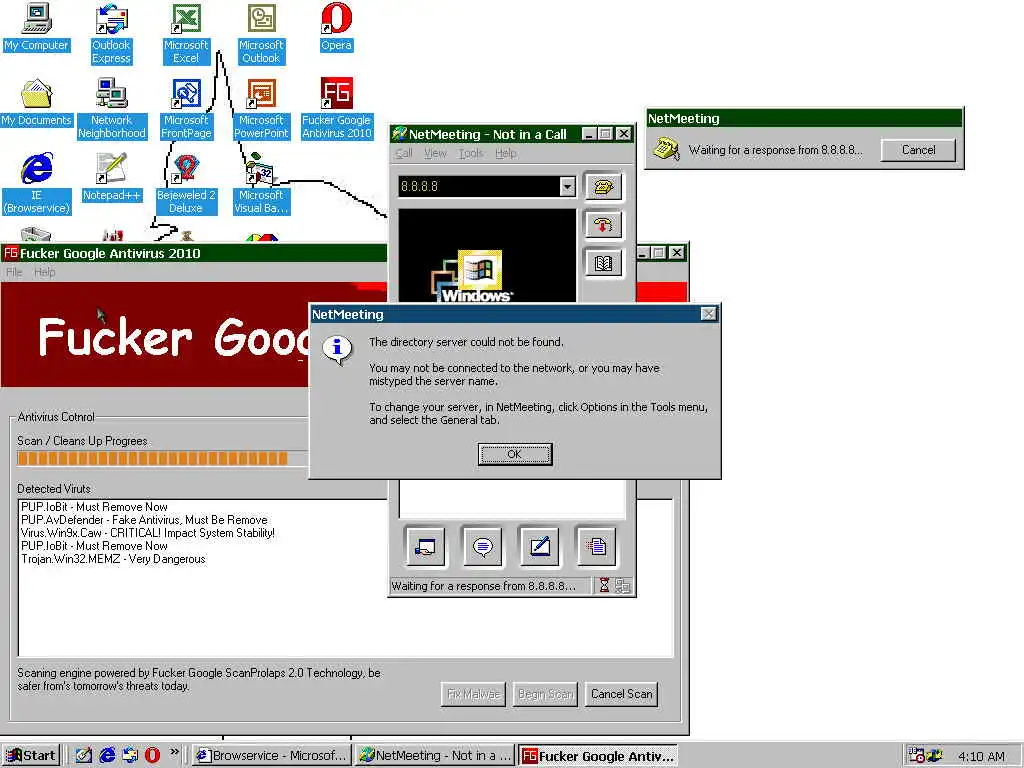Select the Microsoft Visual Basic desktop shortcut
The image size is (1024, 768).
(261, 184)
